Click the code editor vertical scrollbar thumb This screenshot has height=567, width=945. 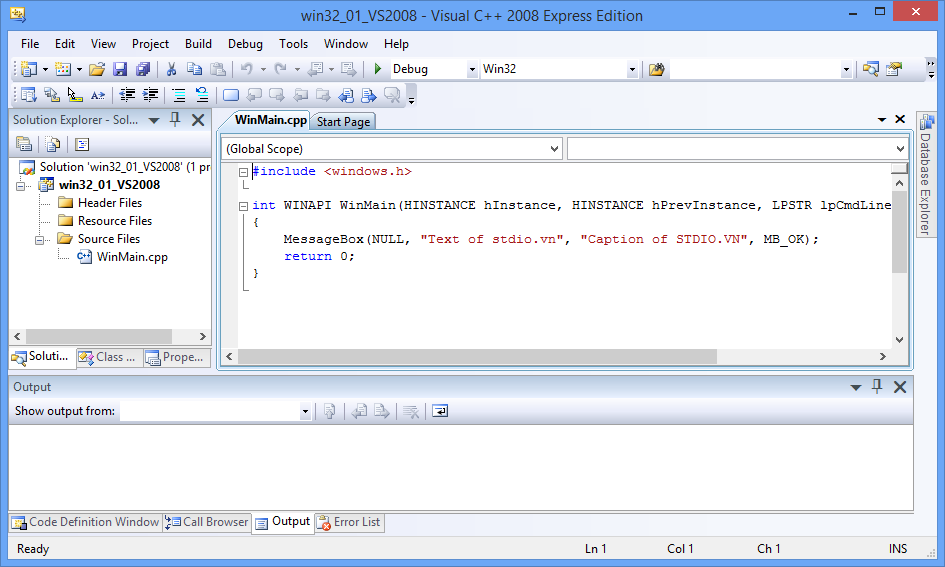[899, 232]
